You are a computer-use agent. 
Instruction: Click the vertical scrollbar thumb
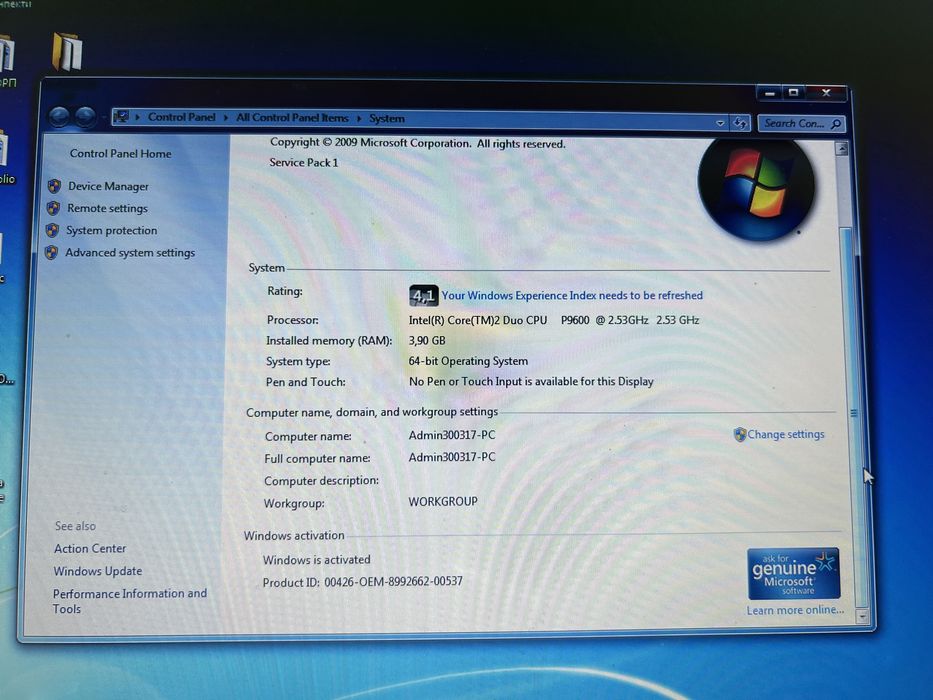tap(852, 417)
